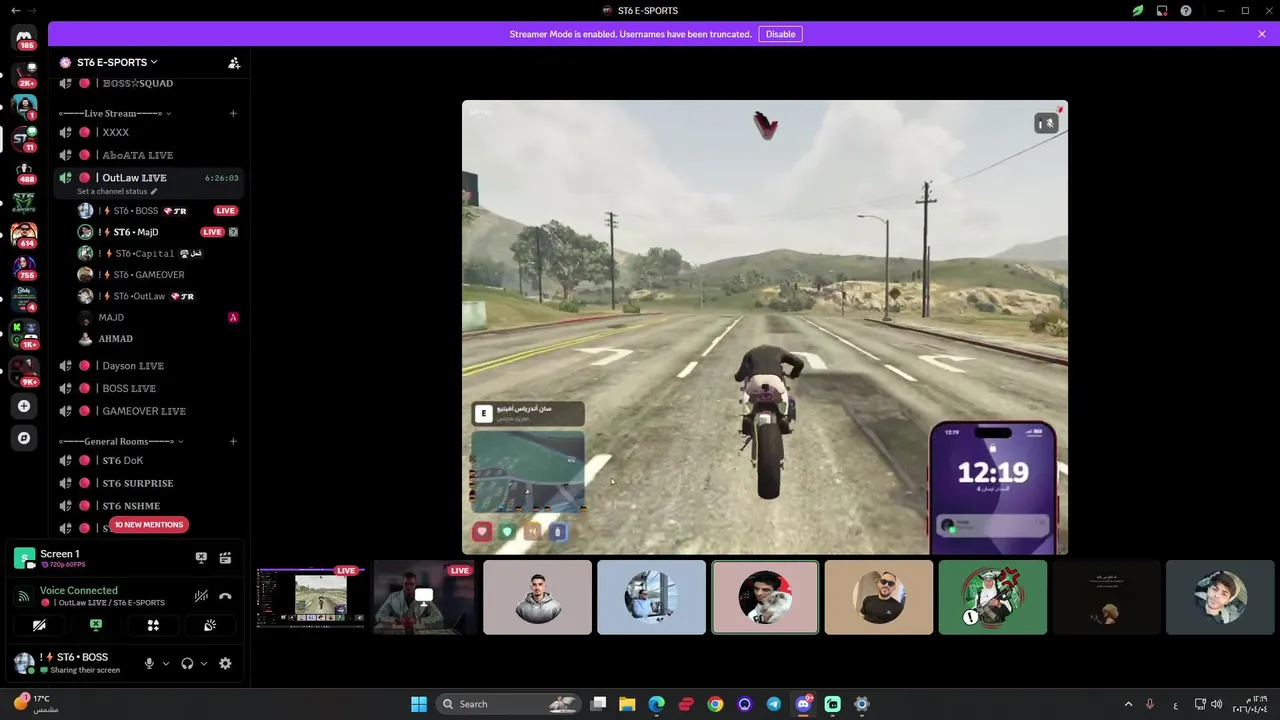Show hidden system tray icons
Viewport: 1280px width, 720px height.
[x=1129, y=704]
